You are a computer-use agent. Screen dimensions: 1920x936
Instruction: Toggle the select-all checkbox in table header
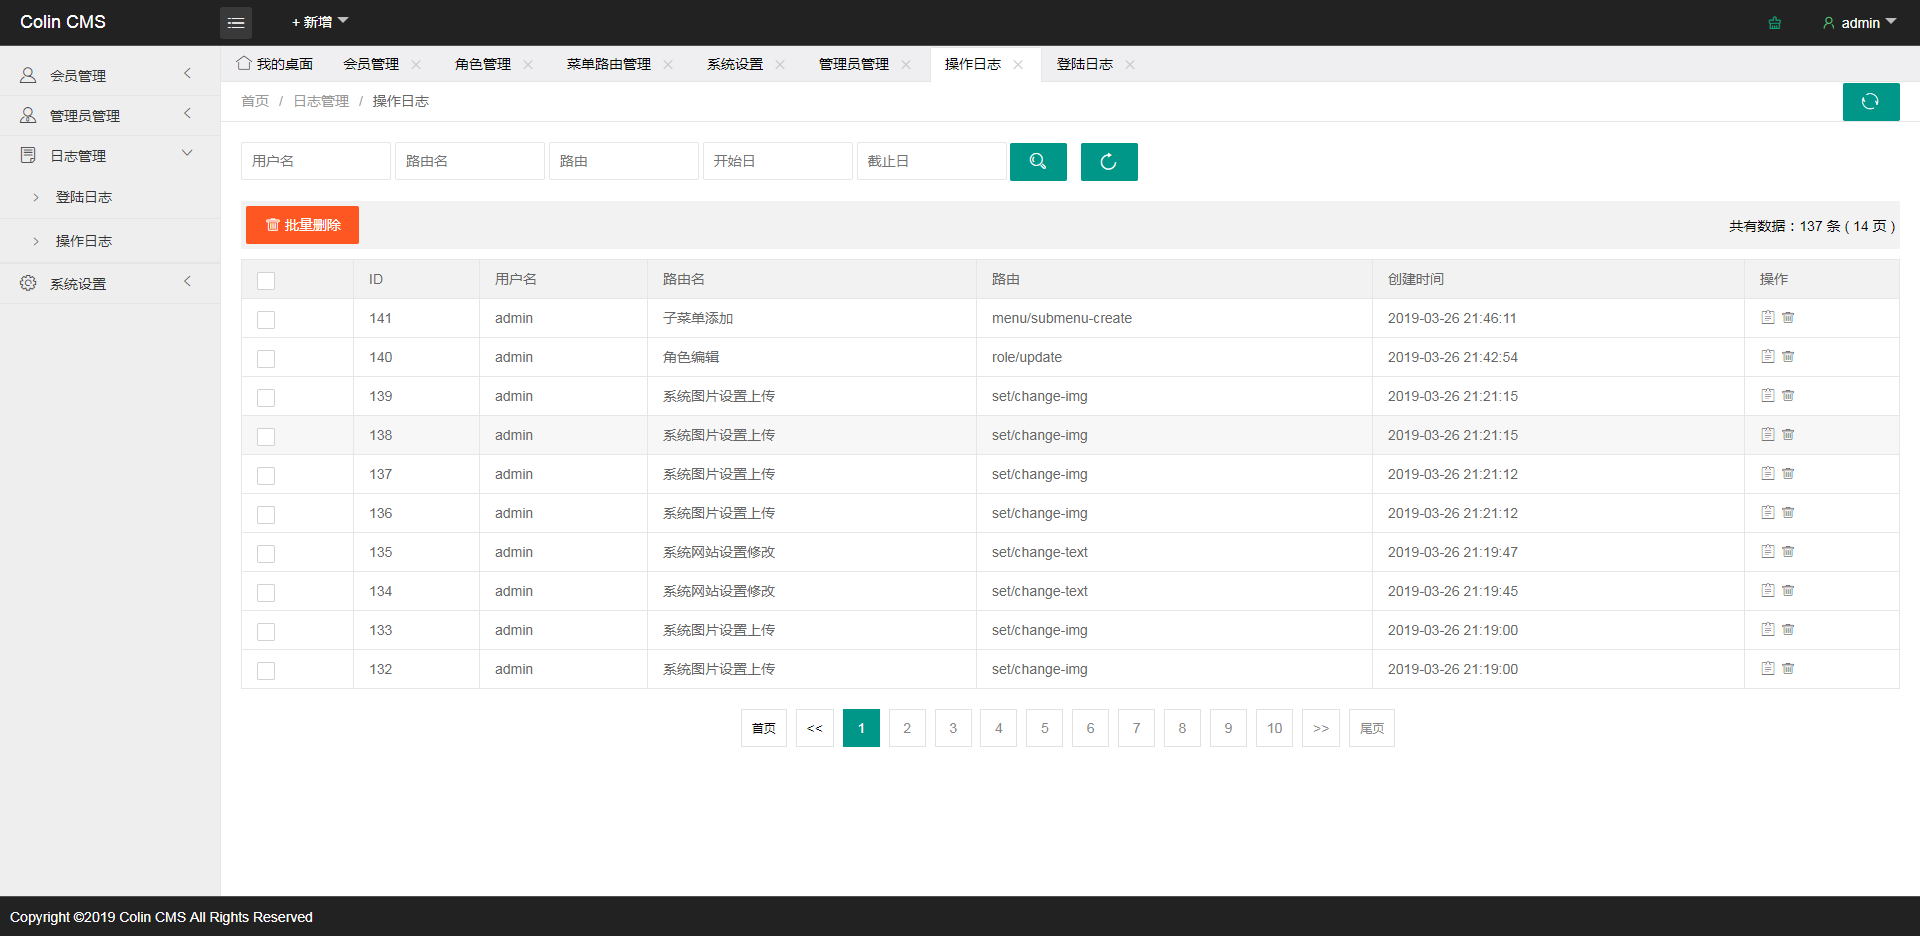click(266, 281)
